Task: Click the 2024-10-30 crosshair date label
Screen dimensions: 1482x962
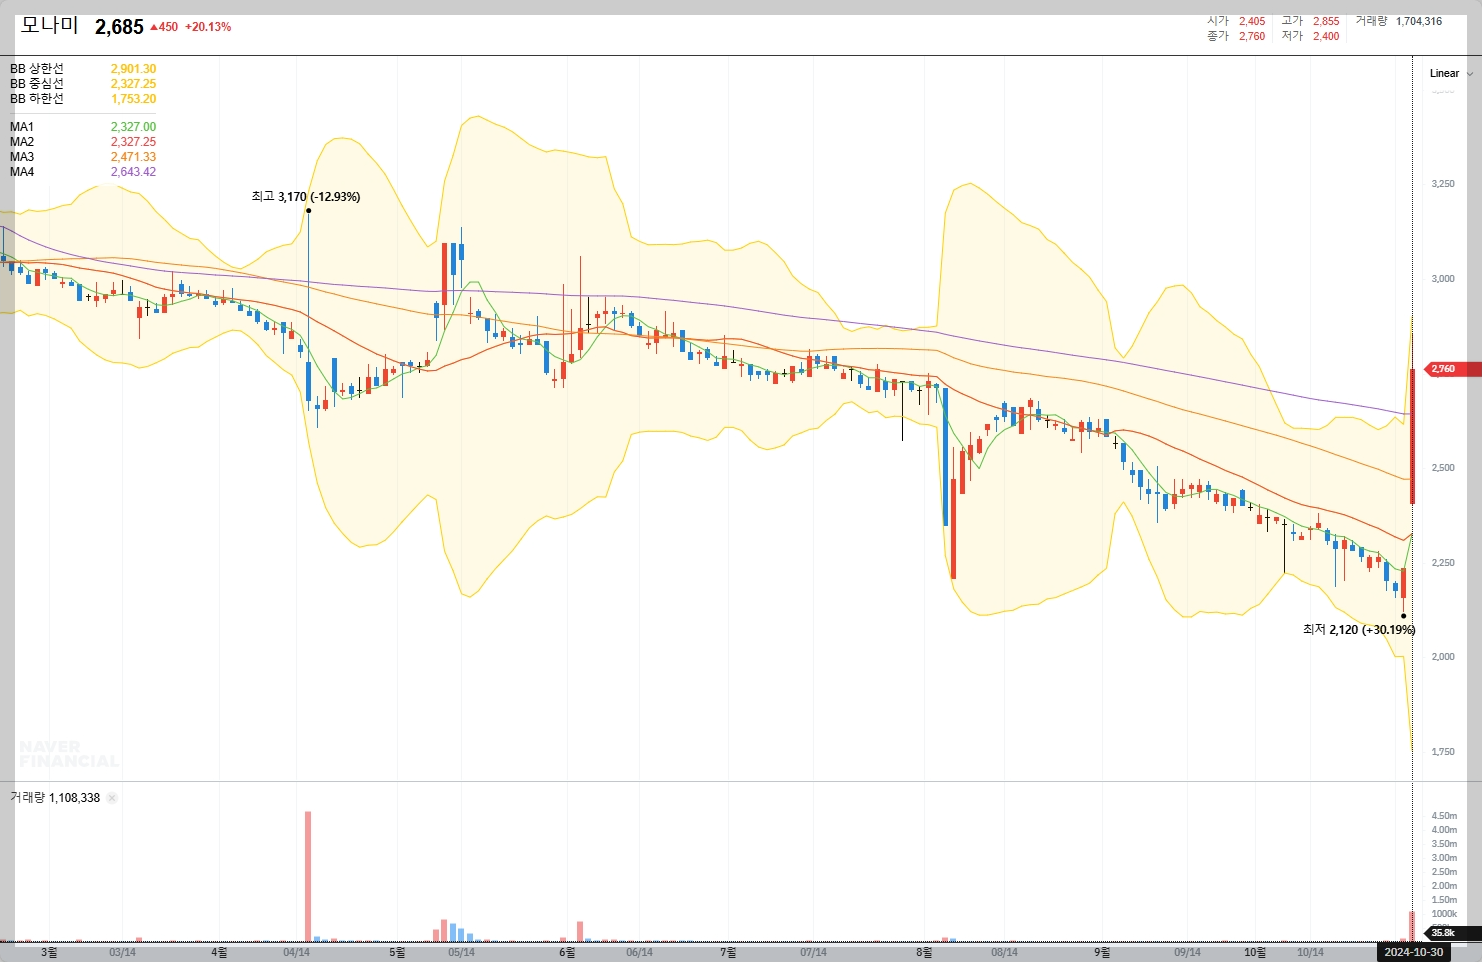Action: [x=1414, y=952]
